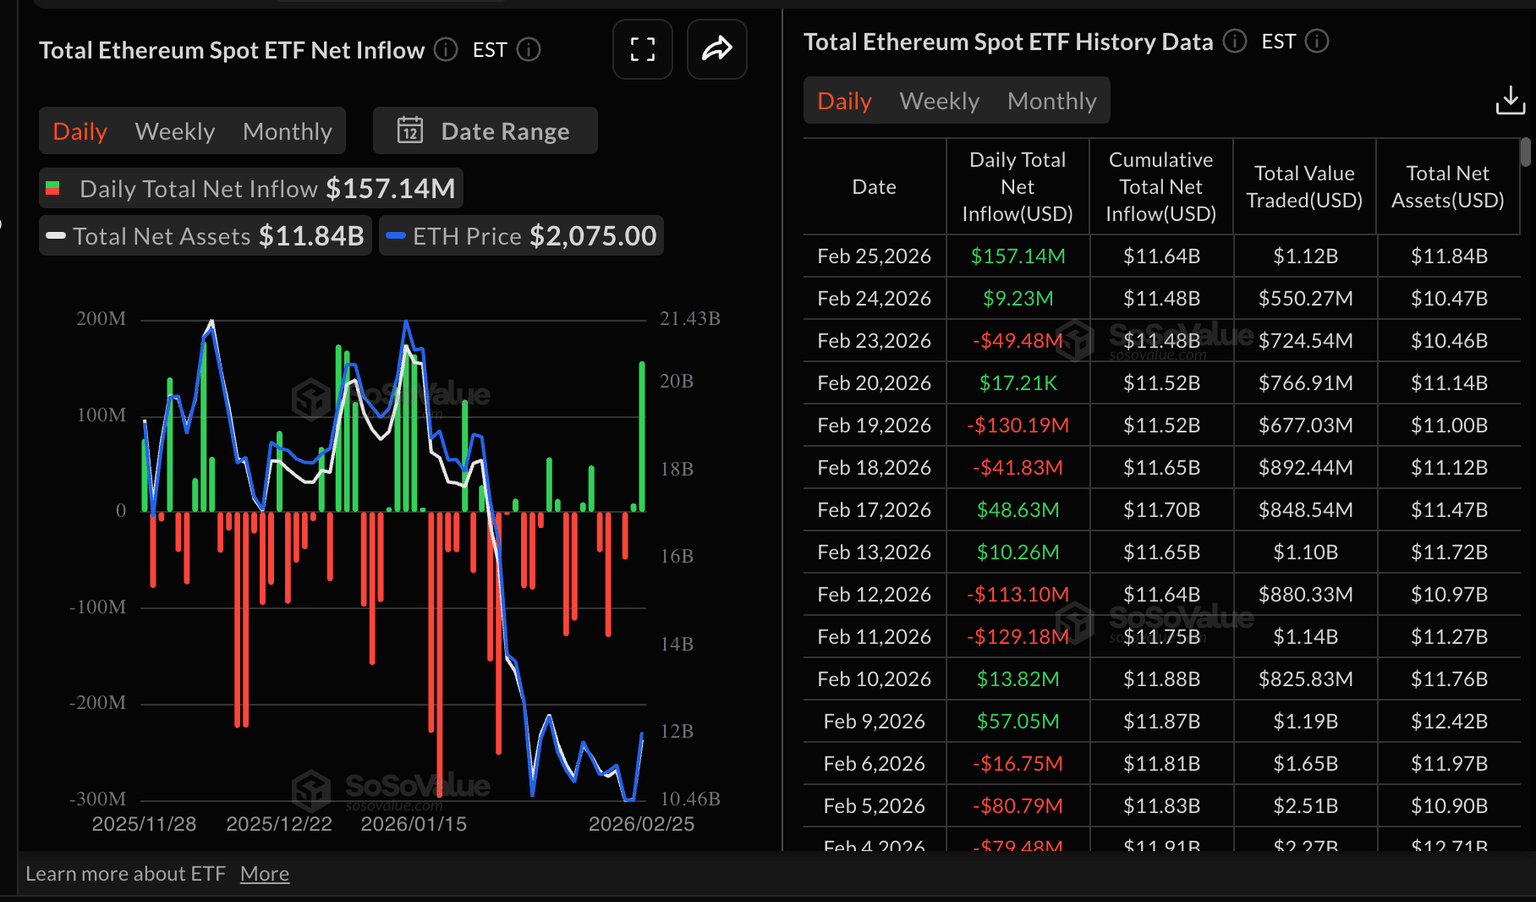Screen dimensions: 1536x902
Task: Toggle Daily Total Net Inflow series
Action: pyautogui.click(x=250, y=188)
